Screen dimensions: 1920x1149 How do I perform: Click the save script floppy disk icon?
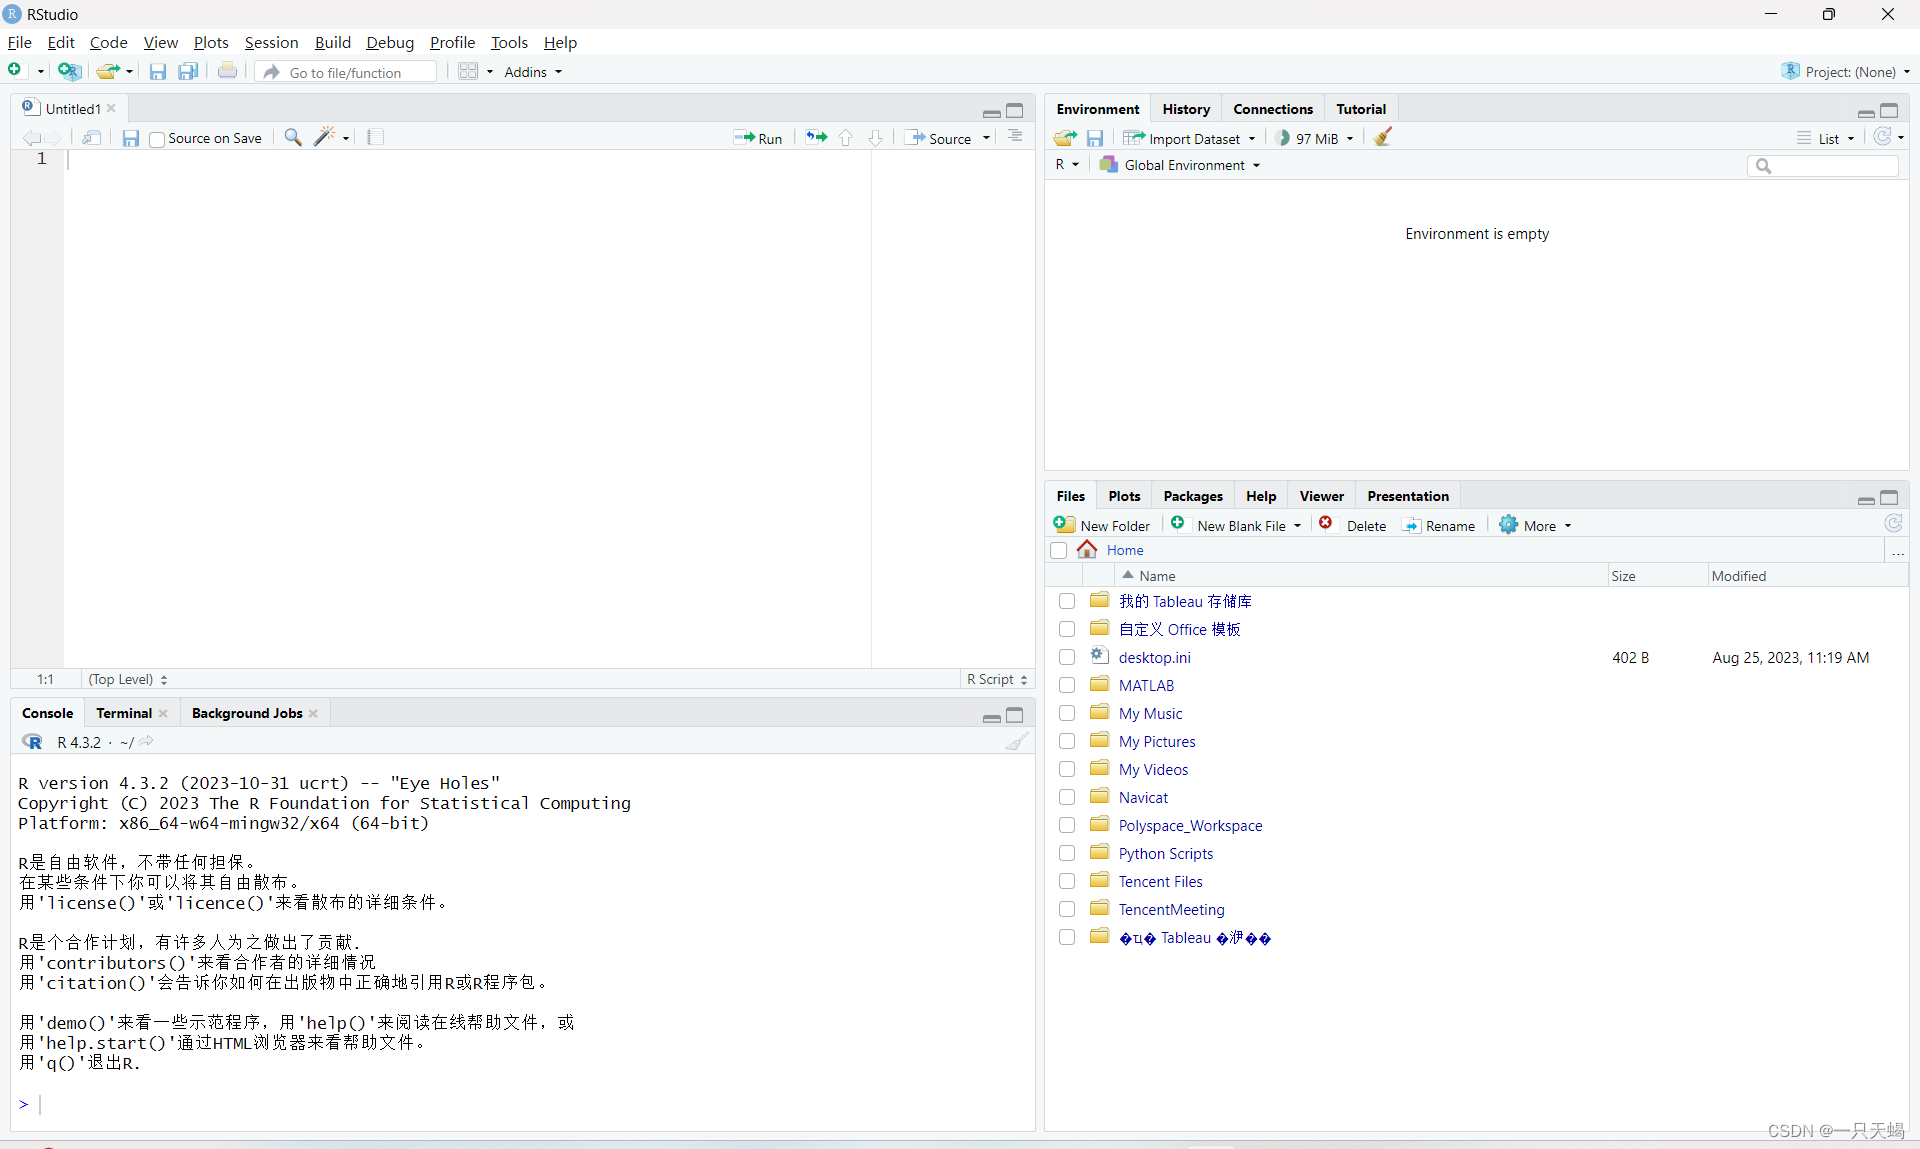click(x=131, y=137)
